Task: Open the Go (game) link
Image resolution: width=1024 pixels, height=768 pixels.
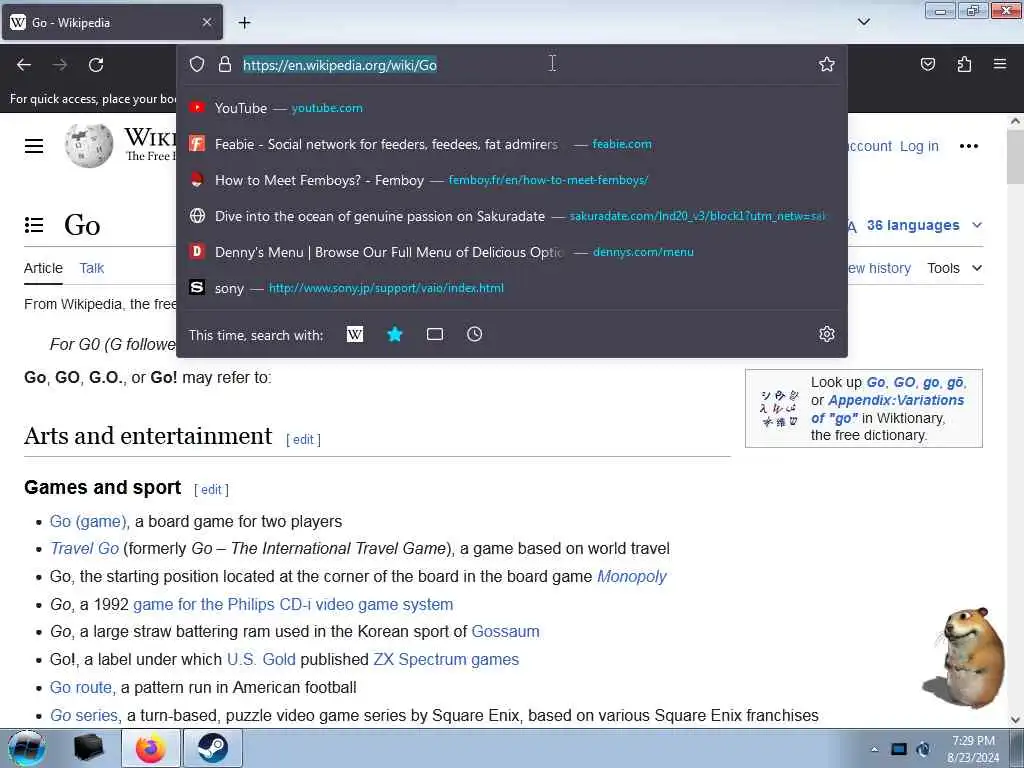Action: click(89, 521)
